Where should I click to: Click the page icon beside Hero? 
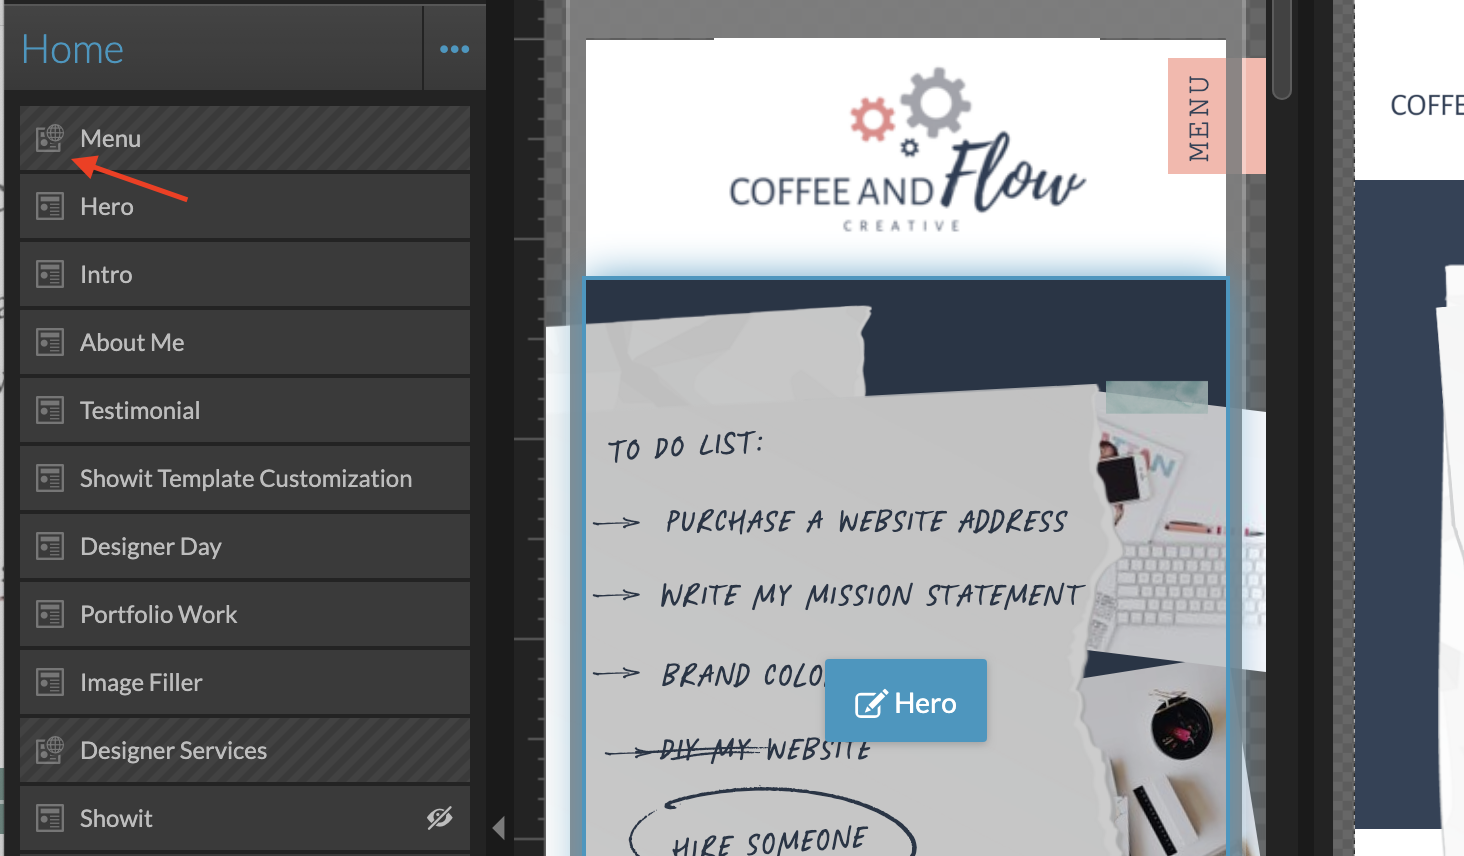pos(48,206)
